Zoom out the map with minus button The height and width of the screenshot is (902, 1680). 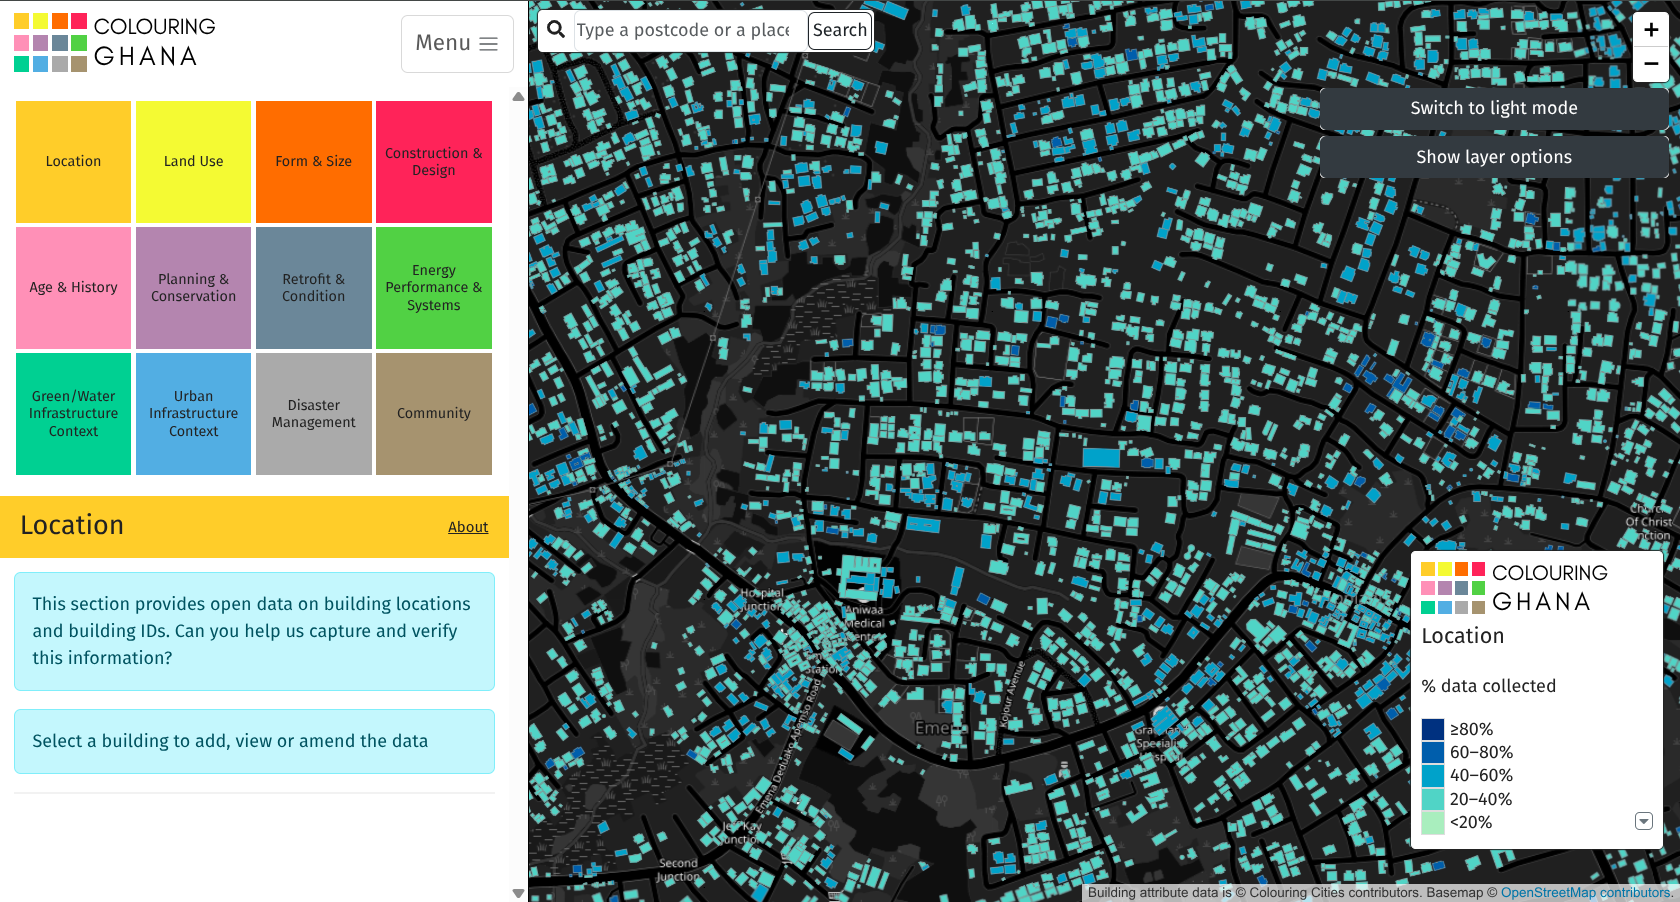coord(1651,64)
